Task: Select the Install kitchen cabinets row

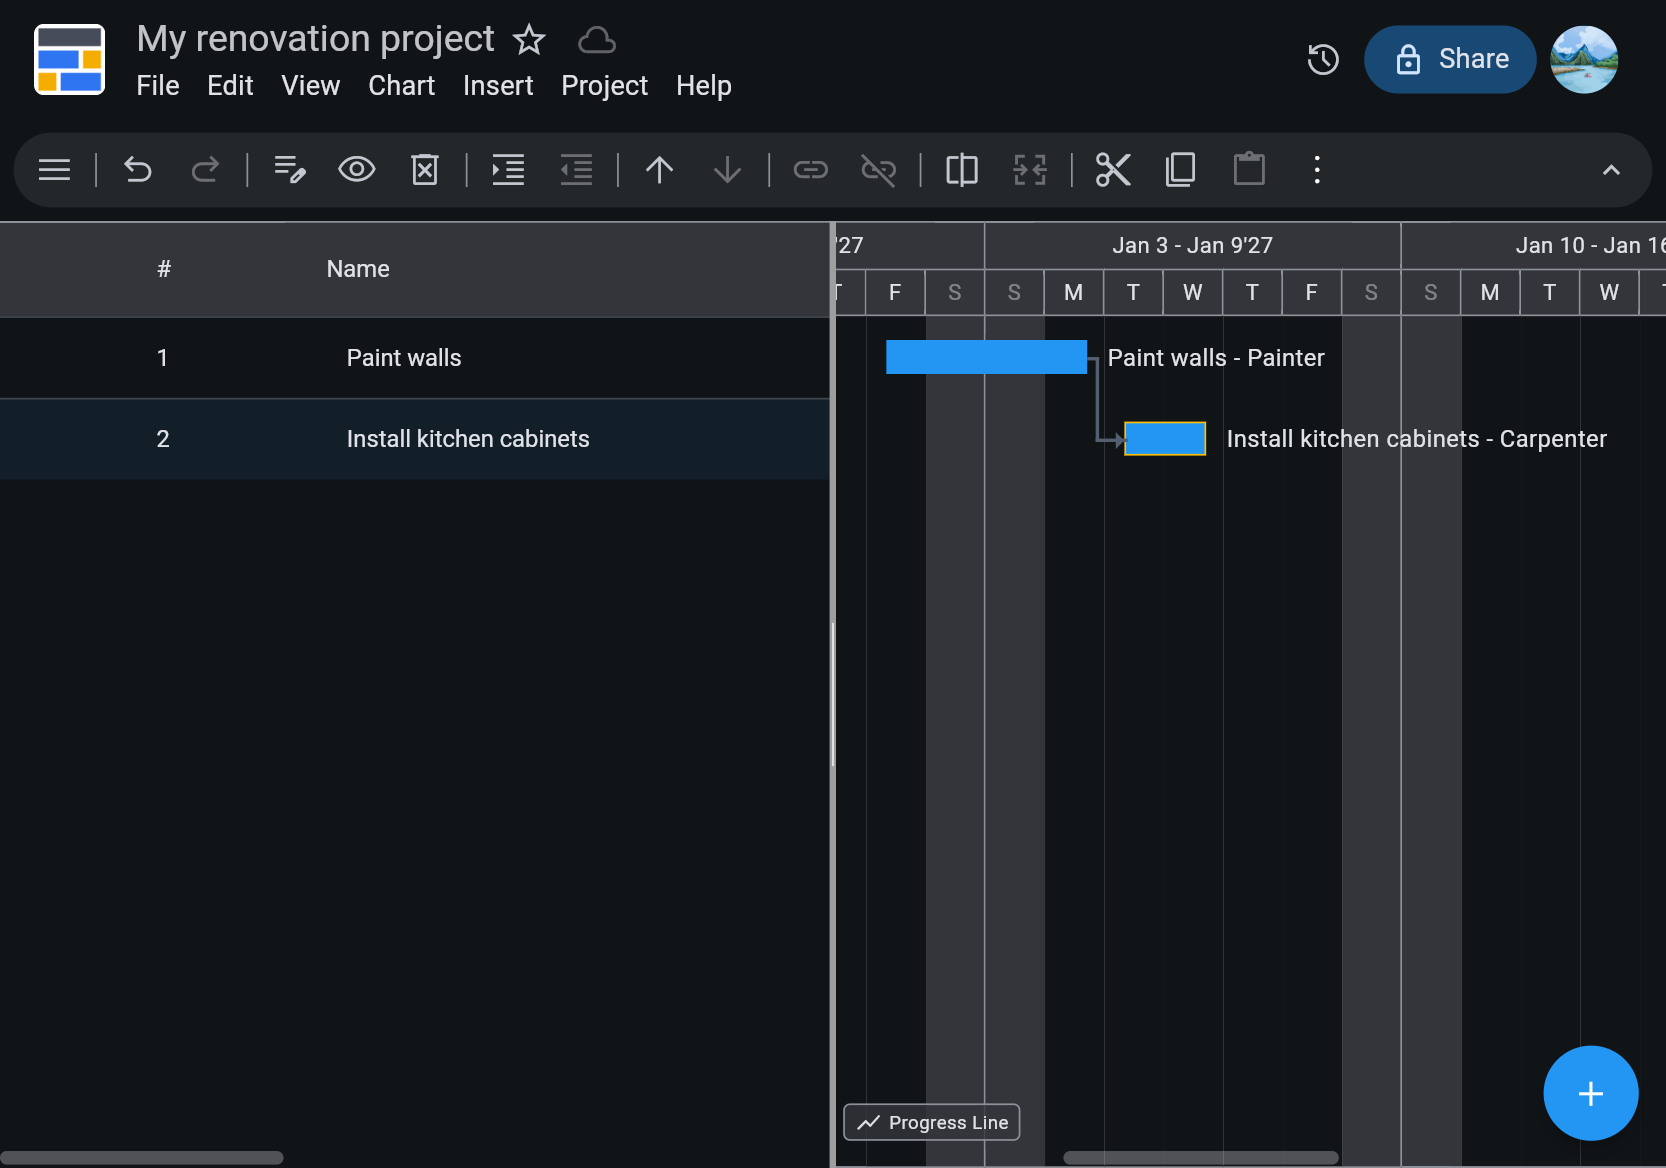Action: coord(415,439)
